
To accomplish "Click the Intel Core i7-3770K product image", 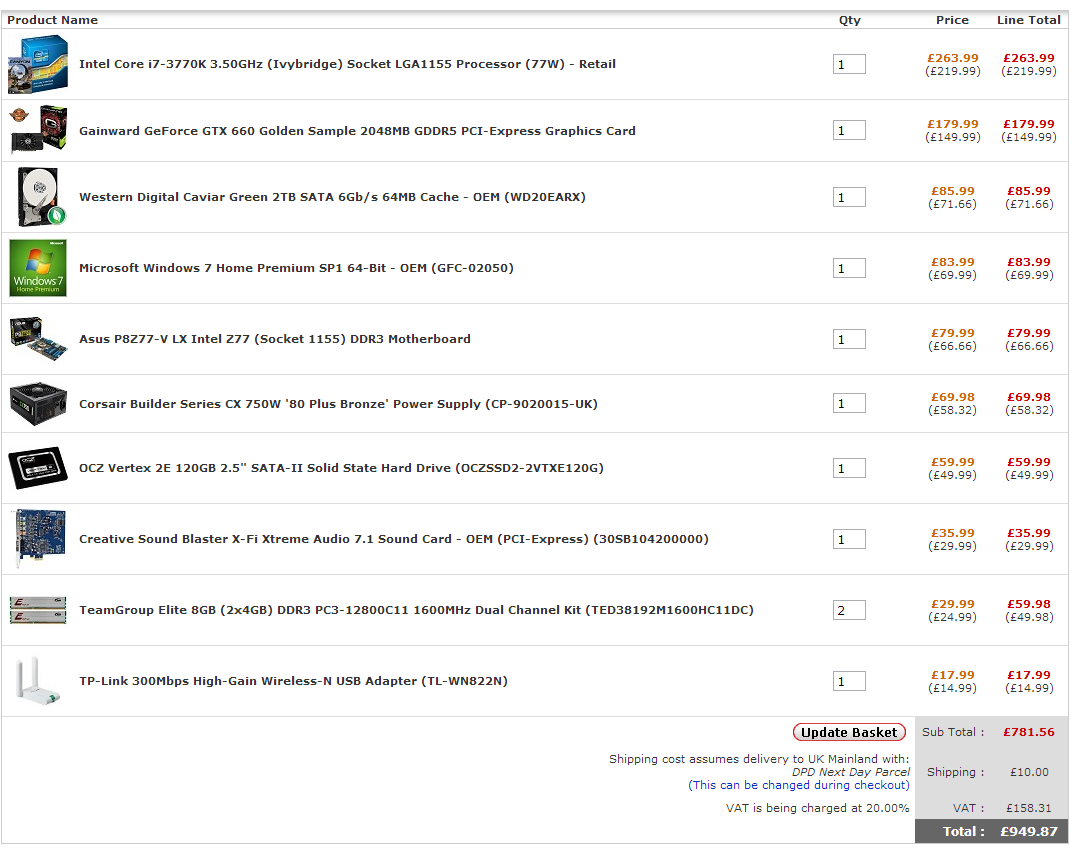I will (x=38, y=64).
